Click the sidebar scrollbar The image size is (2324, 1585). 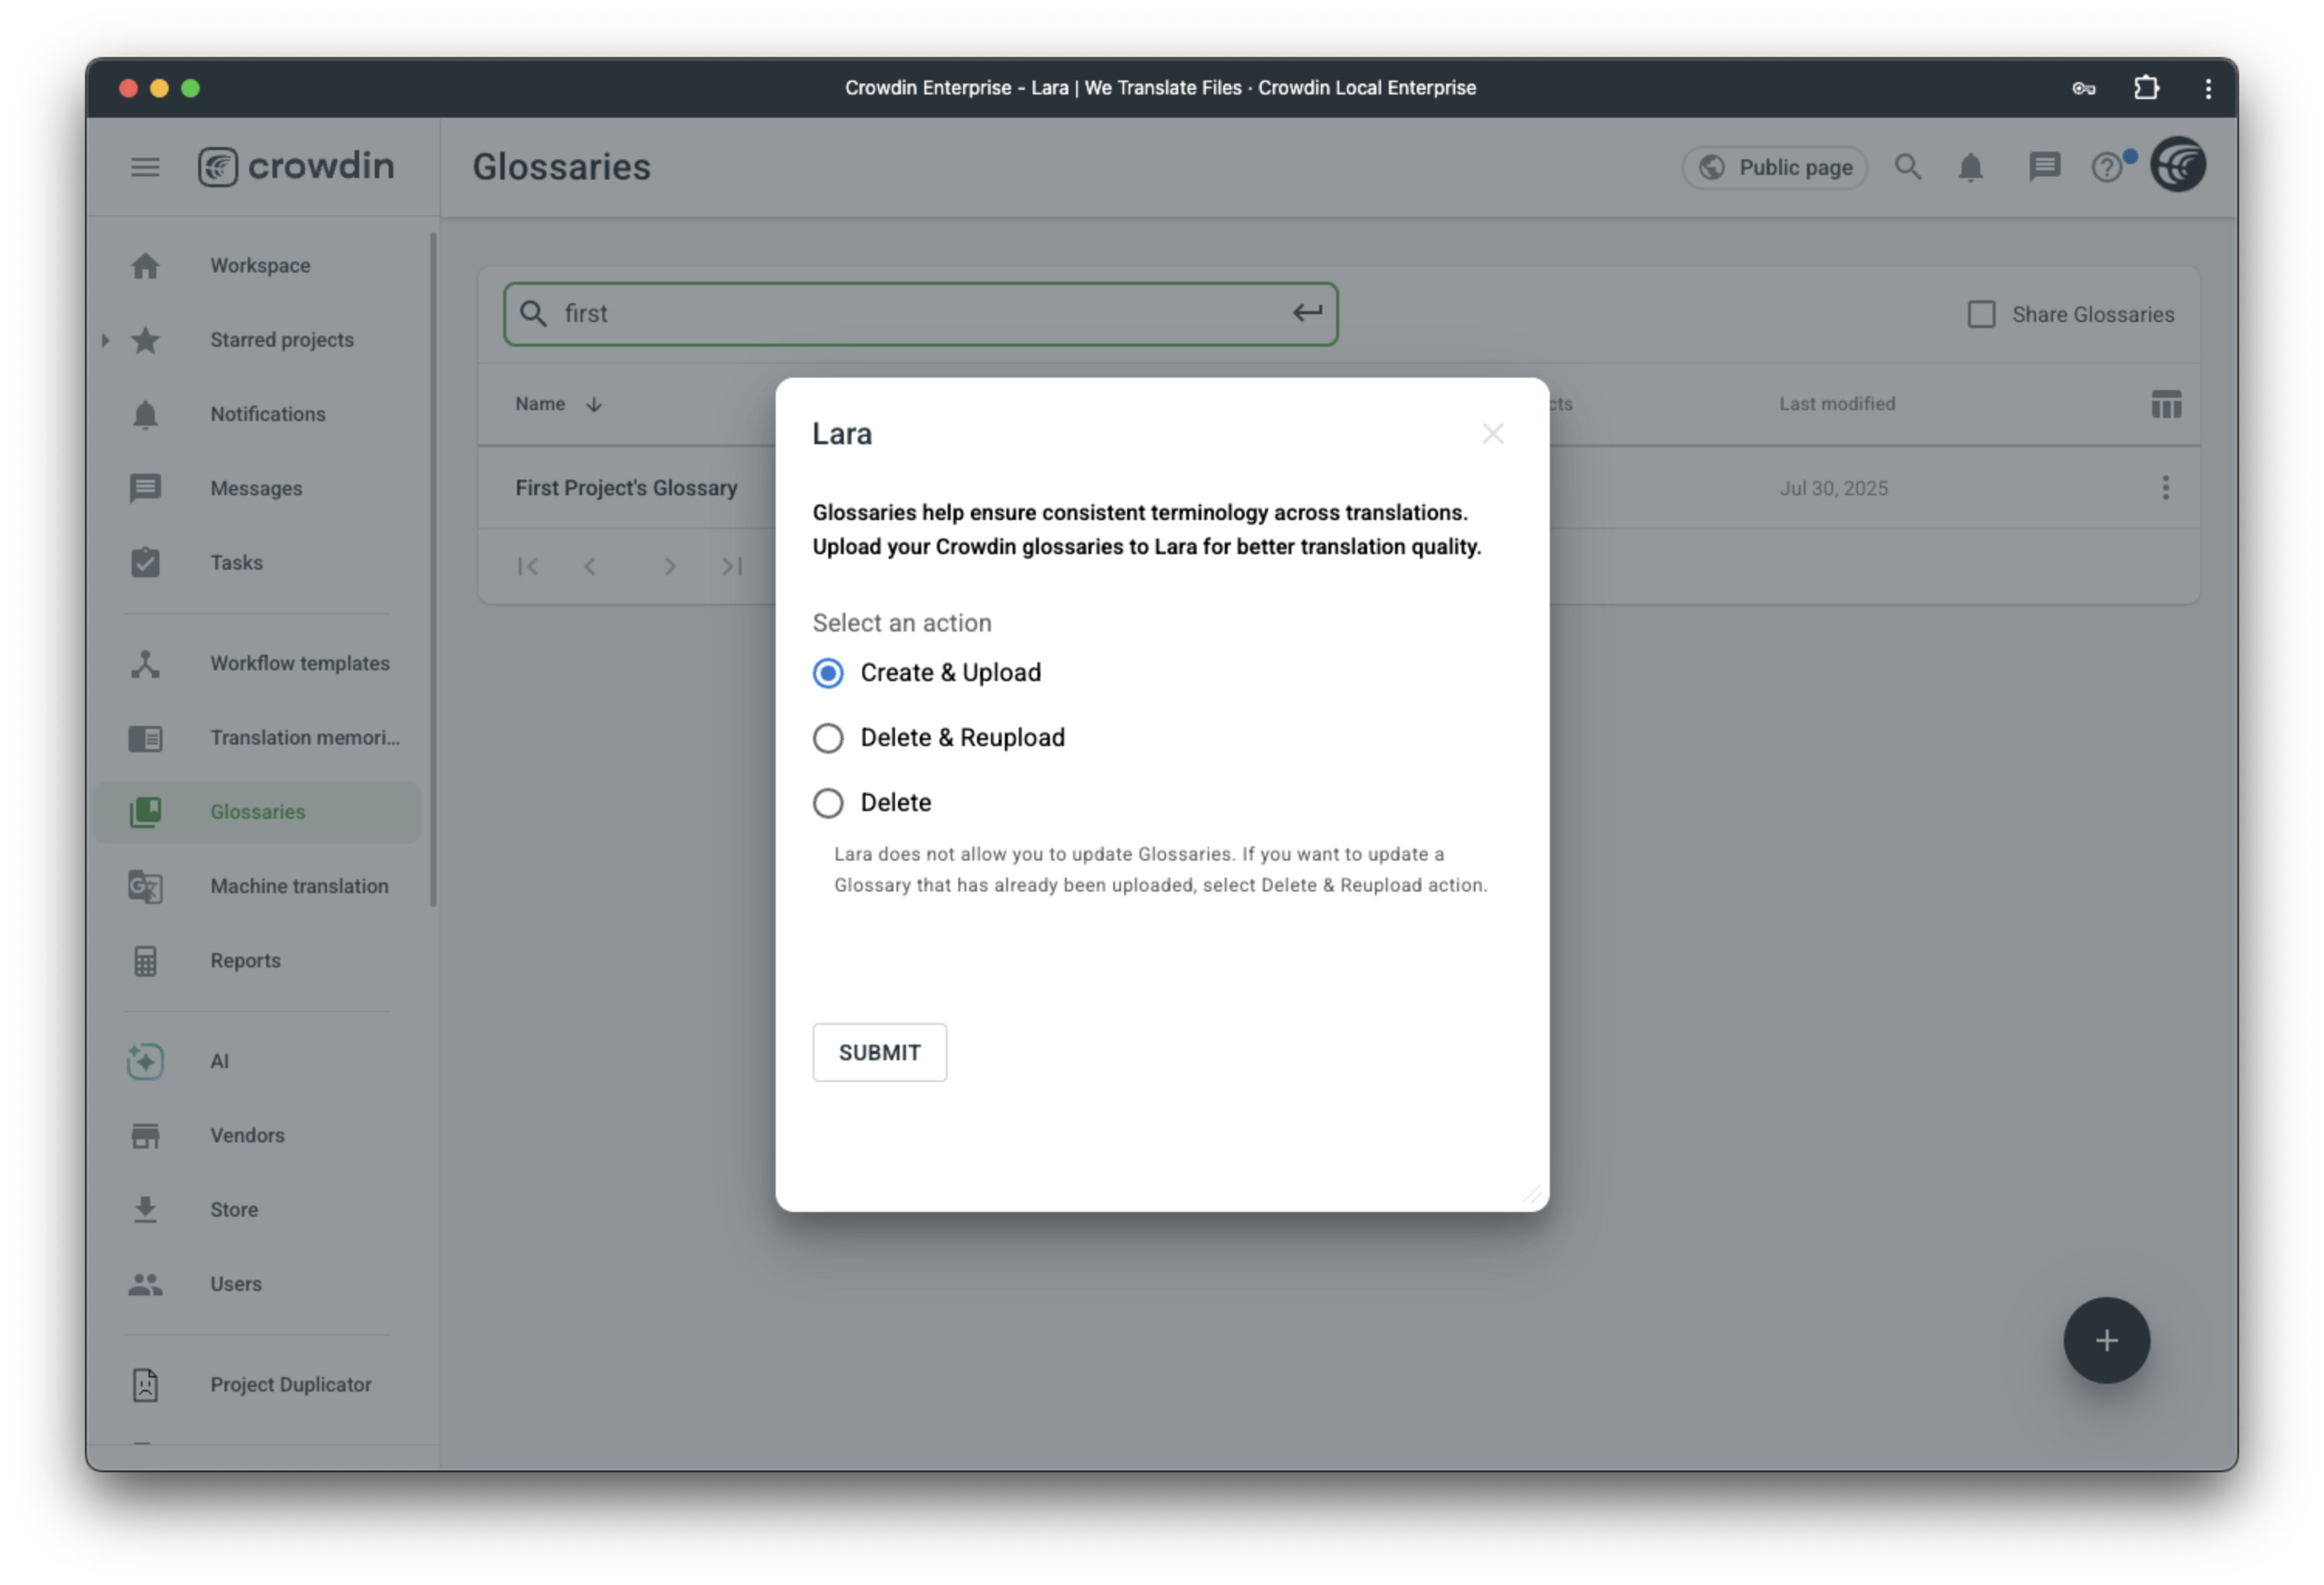[433, 570]
